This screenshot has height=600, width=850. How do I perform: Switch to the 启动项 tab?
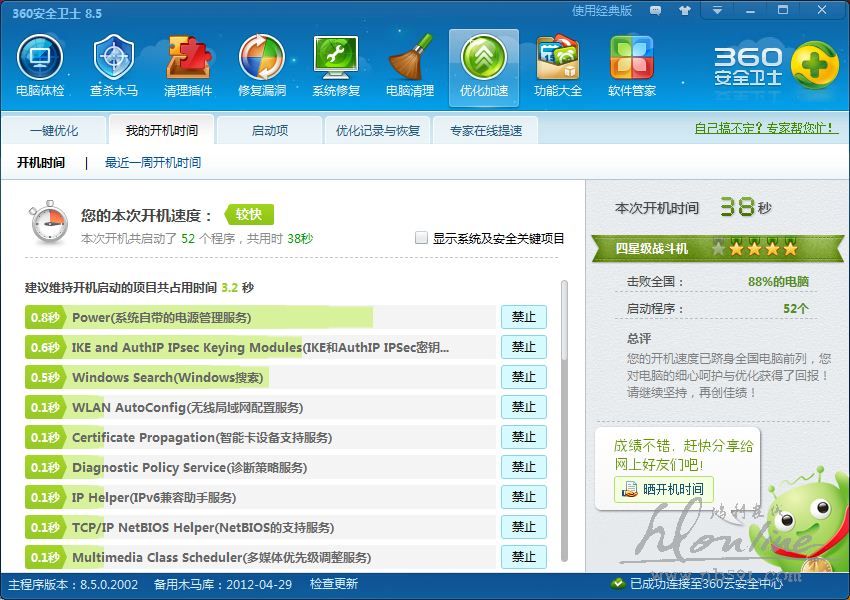pyautogui.click(x=269, y=131)
